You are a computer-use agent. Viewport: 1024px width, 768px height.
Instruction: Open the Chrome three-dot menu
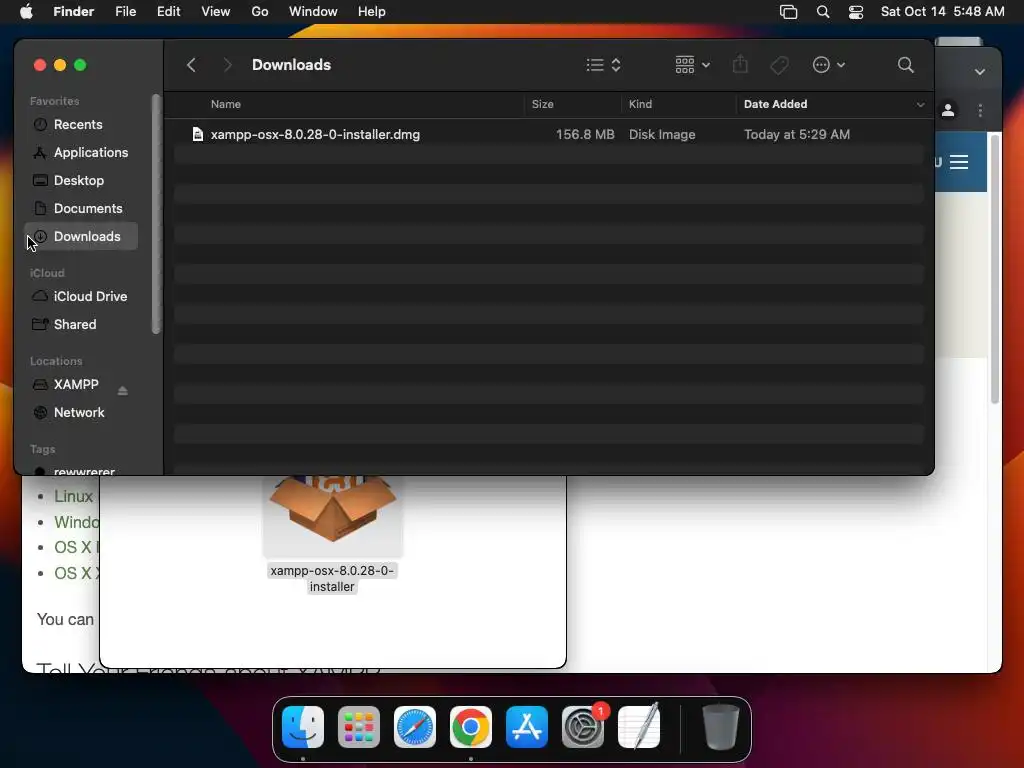coord(980,110)
